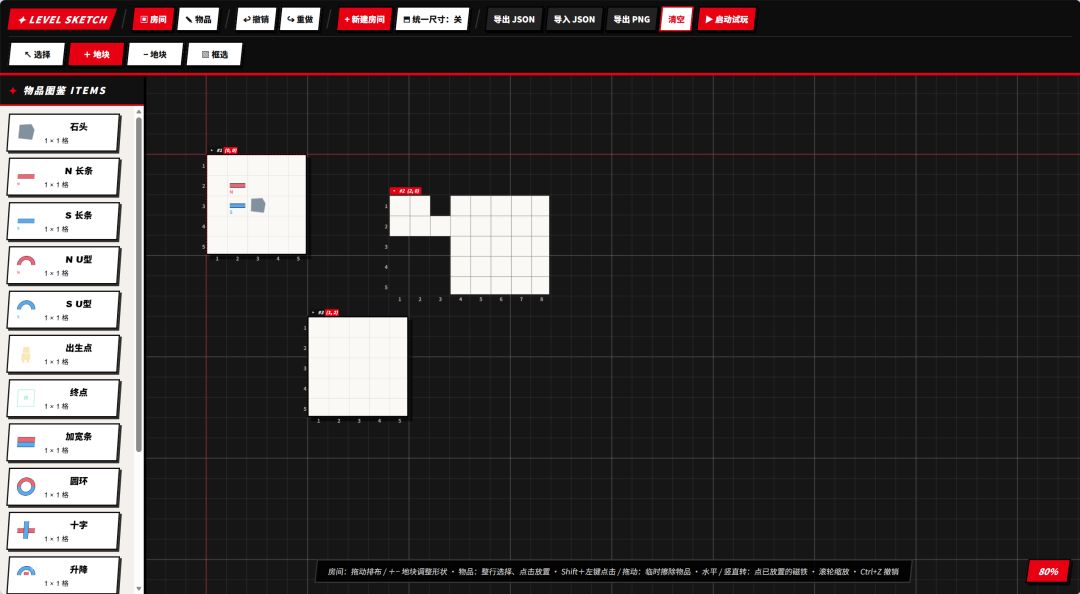Image resolution: width=1080 pixels, height=594 pixels.
Task: Undo with the 撤销 button
Action: pos(256,19)
